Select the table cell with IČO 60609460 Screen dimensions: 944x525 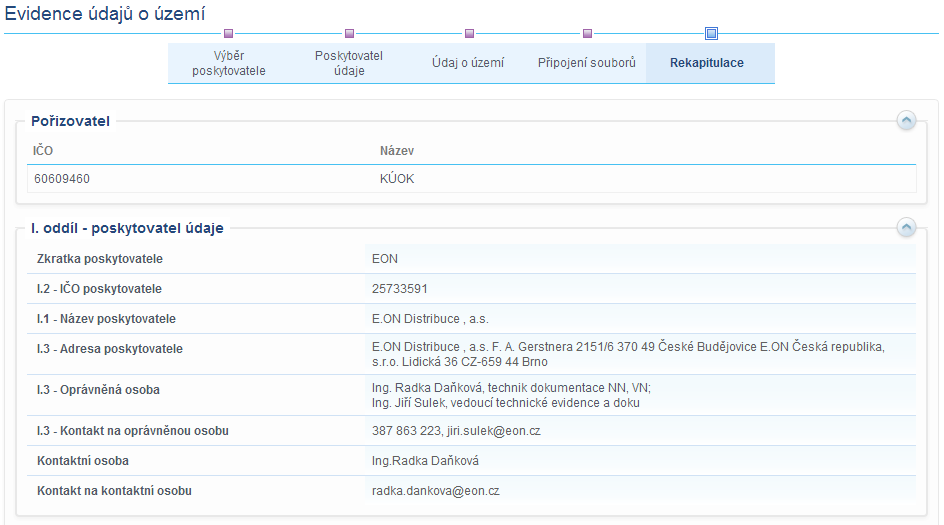tap(62, 179)
